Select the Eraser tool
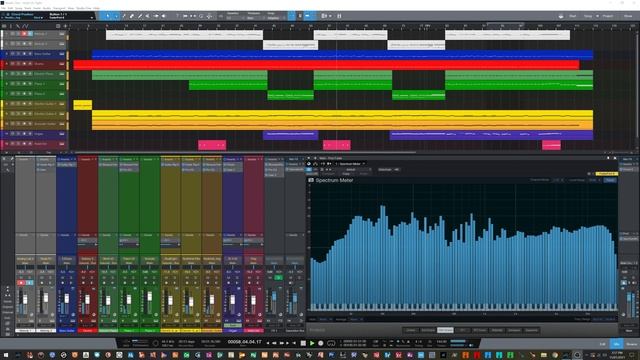 click(132, 16)
